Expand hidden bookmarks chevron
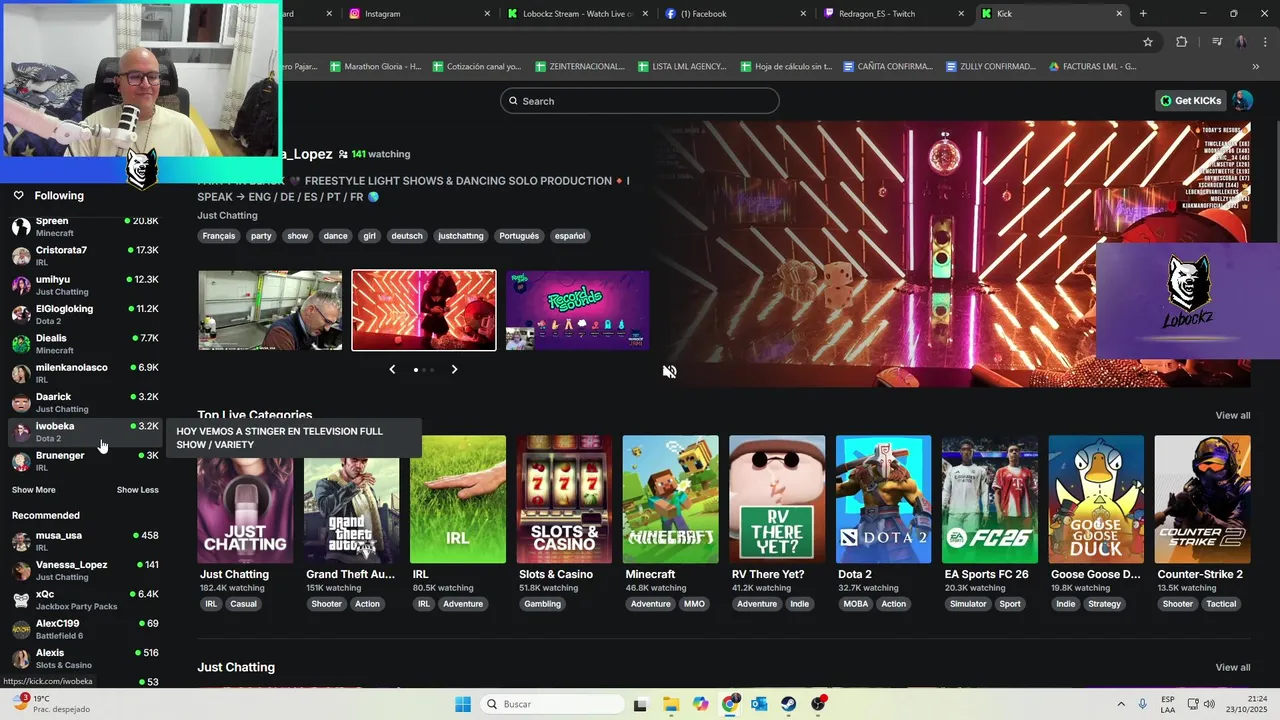Screen dimensions: 1280x720 pyautogui.click(x=1255, y=67)
